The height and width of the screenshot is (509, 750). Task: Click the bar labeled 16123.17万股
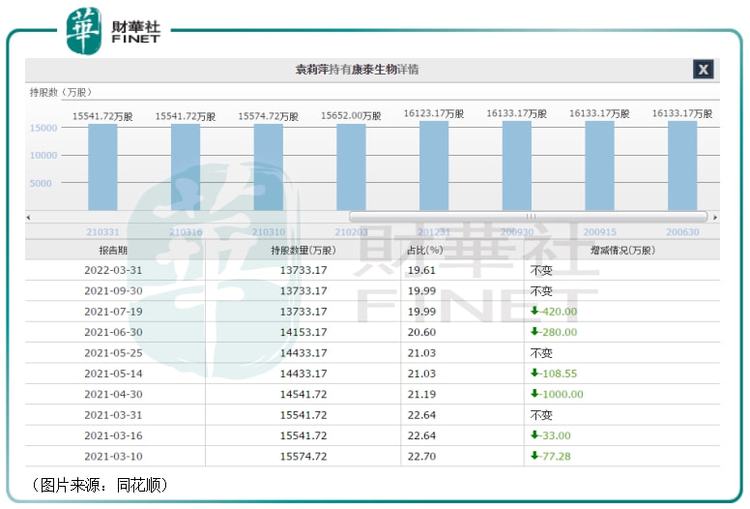coord(434,165)
